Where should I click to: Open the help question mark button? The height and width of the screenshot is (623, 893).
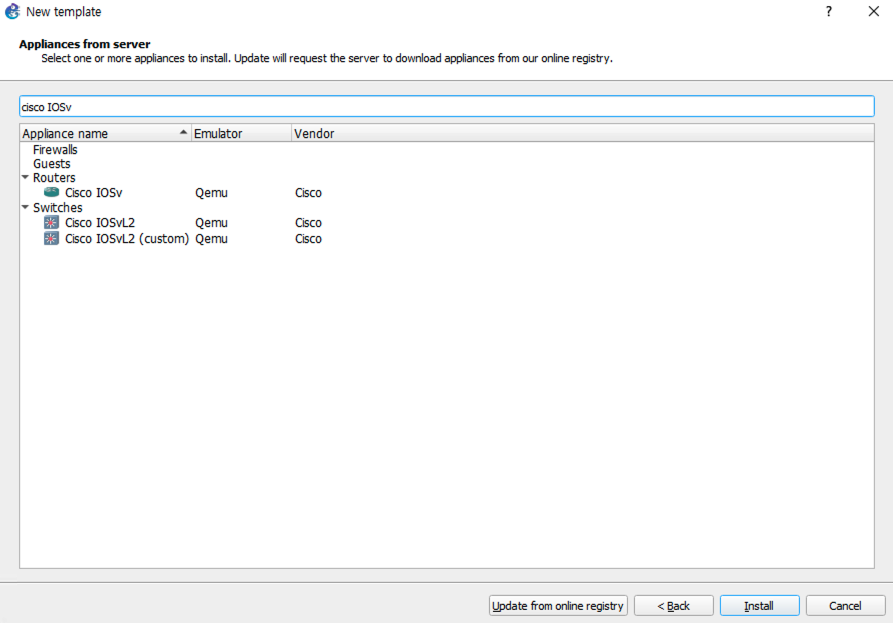click(x=829, y=11)
